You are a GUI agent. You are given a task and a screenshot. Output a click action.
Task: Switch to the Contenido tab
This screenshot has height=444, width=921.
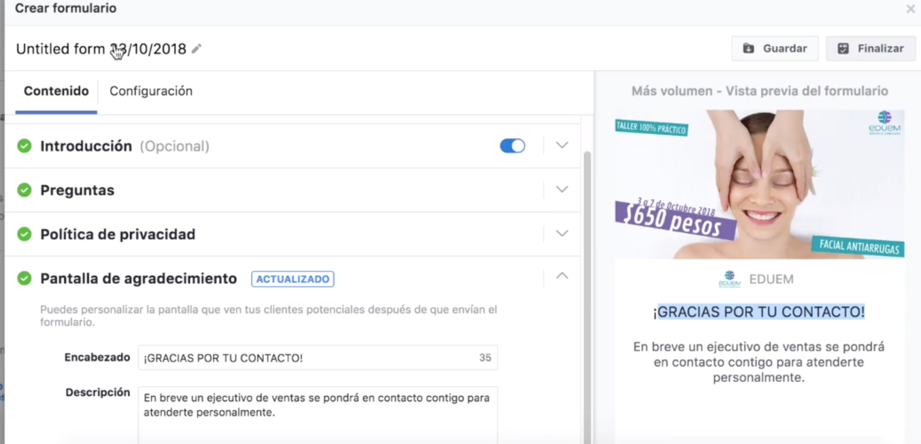click(x=56, y=91)
